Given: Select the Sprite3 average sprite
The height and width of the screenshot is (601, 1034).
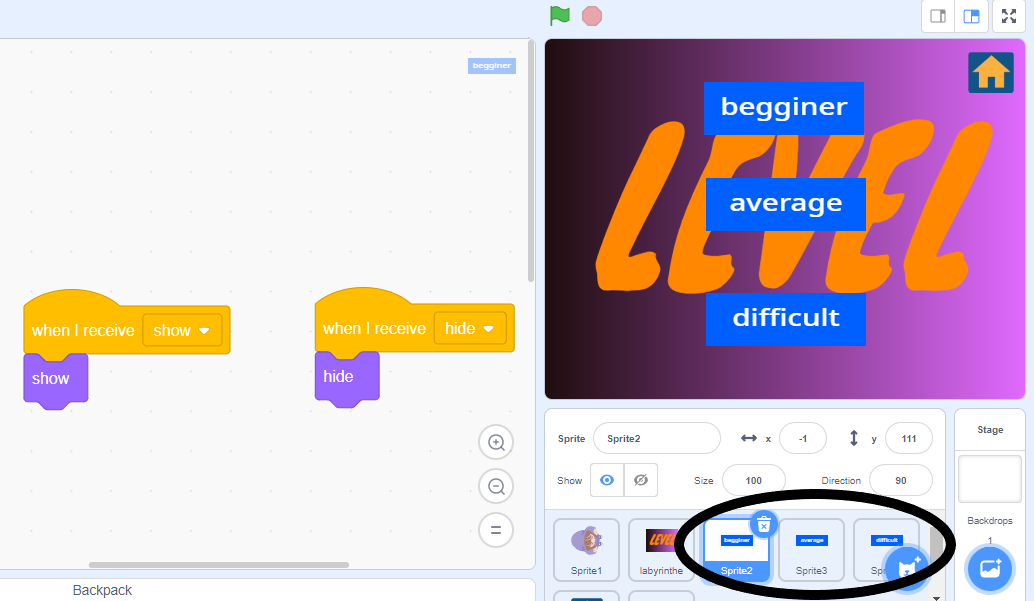Looking at the screenshot, I should [x=811, y=548].
